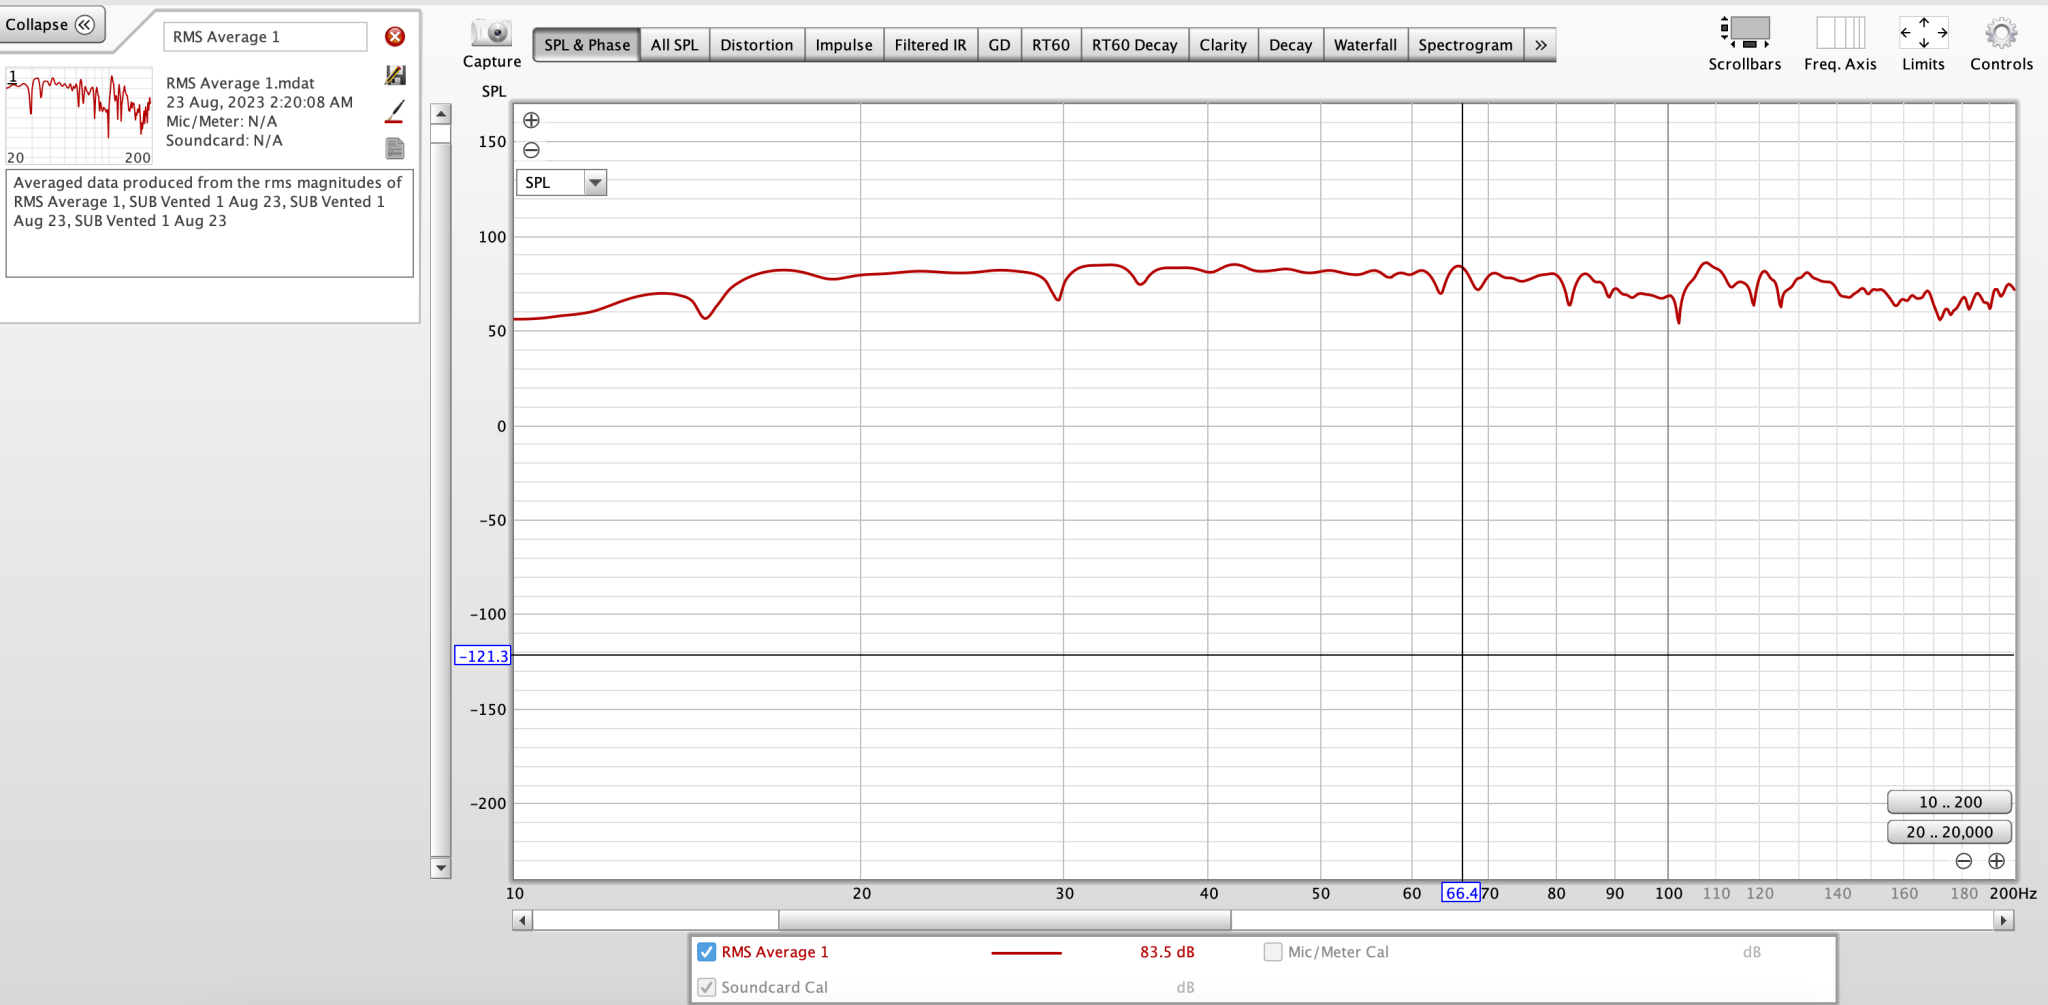
Task: Click the RMS Average 1.mdat filename
Action: pos(240,83)
